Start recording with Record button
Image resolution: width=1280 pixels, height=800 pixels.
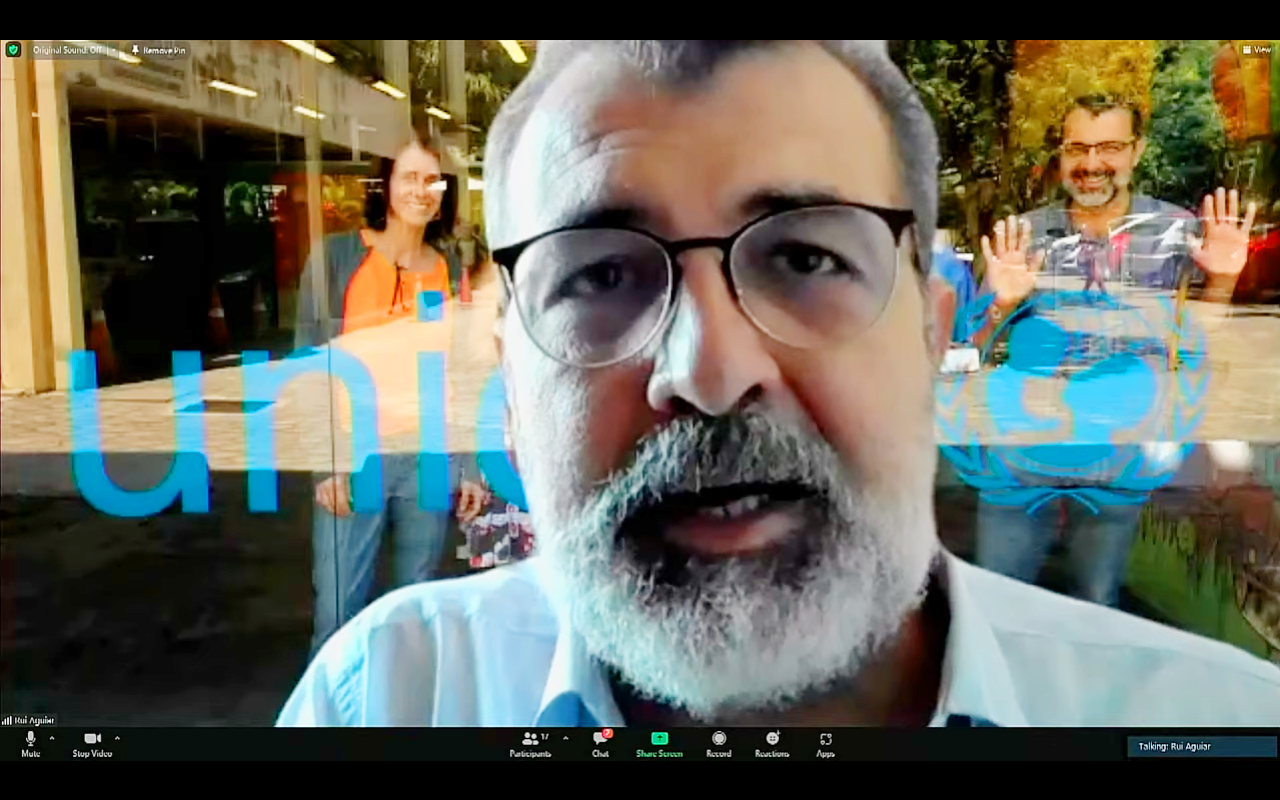pyautogui.click(x=718, y=743)
